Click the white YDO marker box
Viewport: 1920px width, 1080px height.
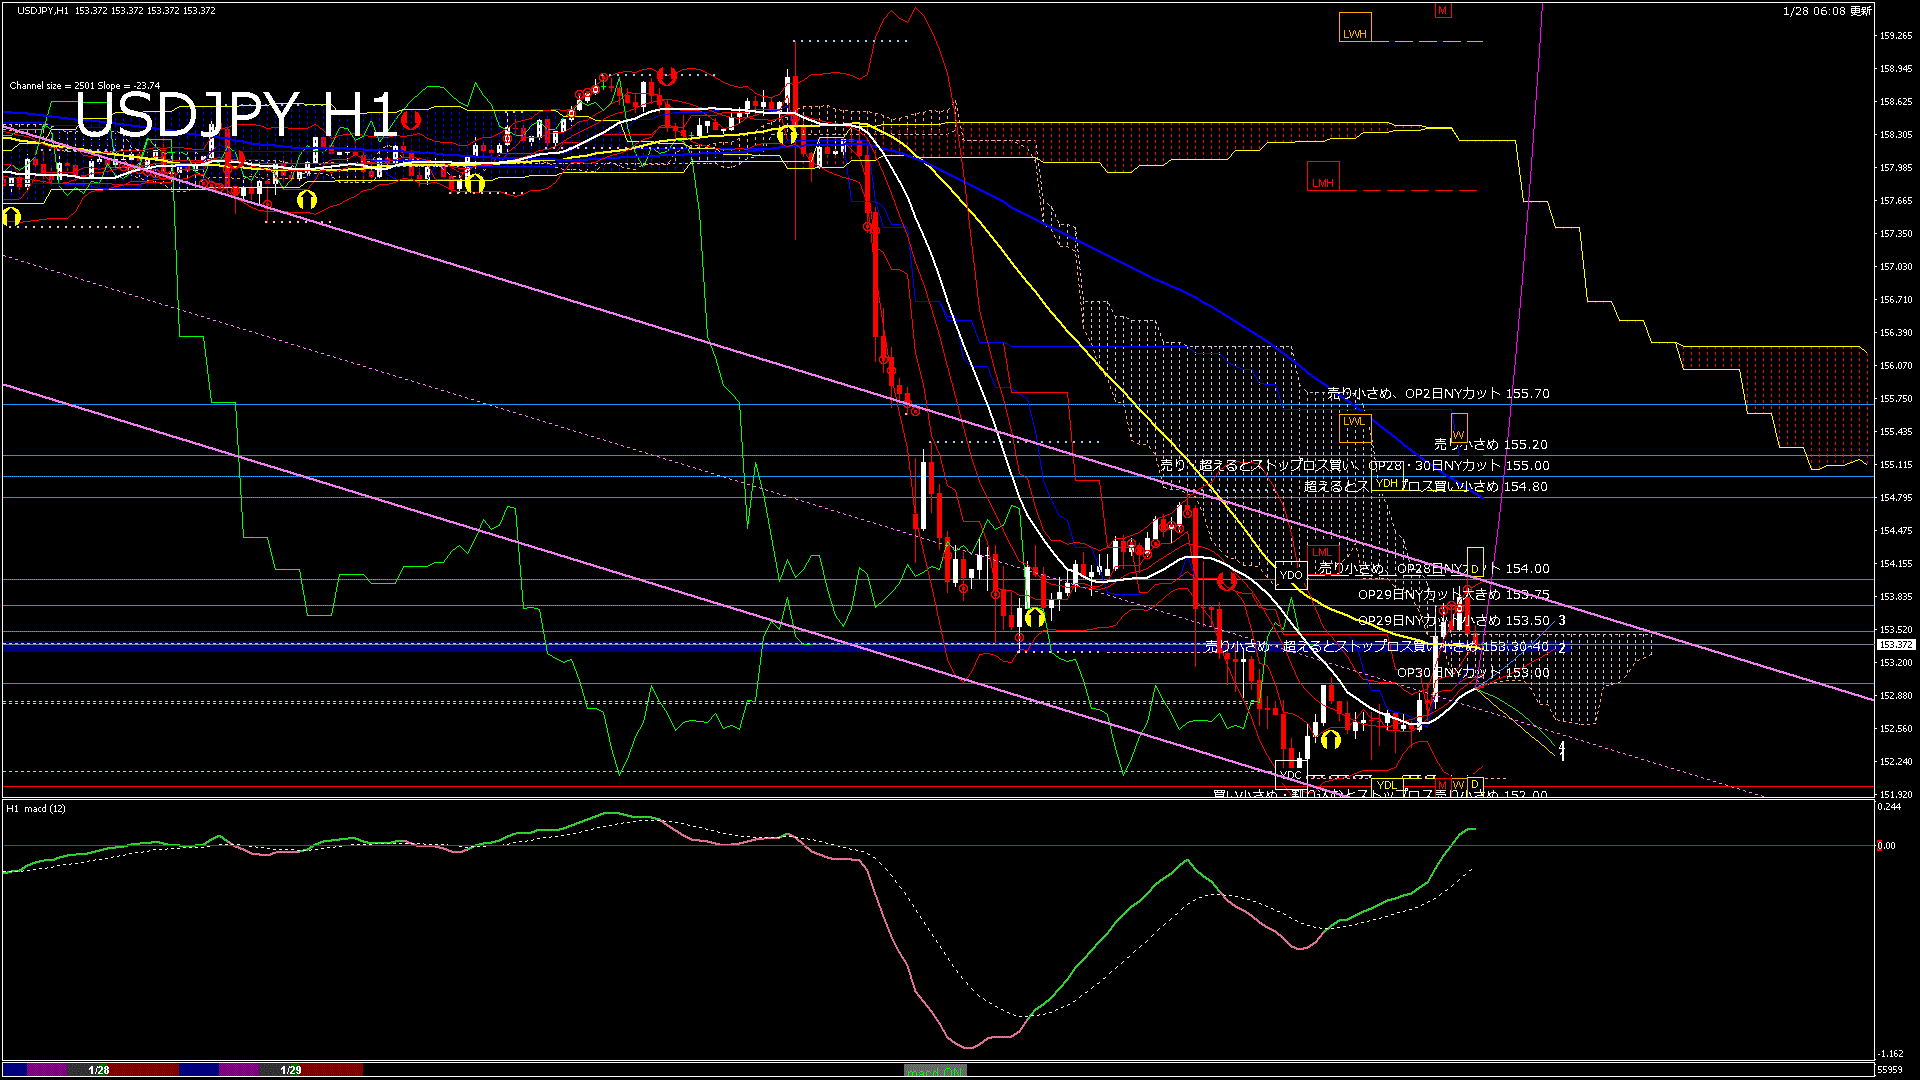pyautogui.click(x=1291, y=575)
